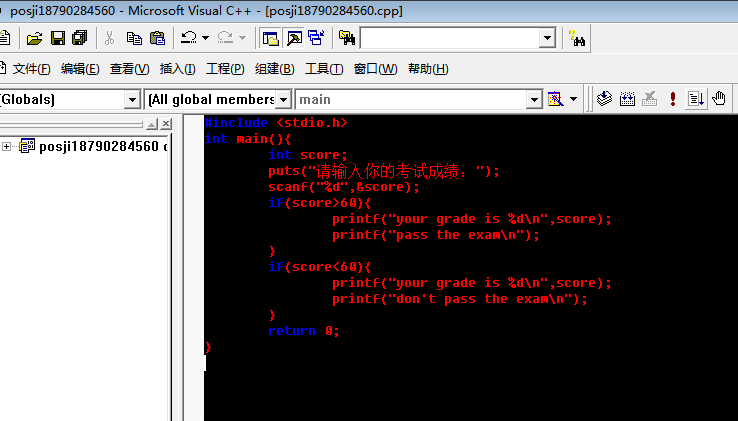Screen dimensions: 738x421
Task: Click the "if(score<60){" line
Action: tap(320, 267)
